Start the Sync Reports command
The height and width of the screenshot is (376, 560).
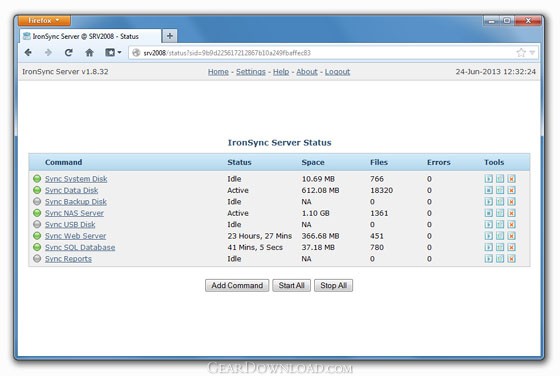point(489,259)
